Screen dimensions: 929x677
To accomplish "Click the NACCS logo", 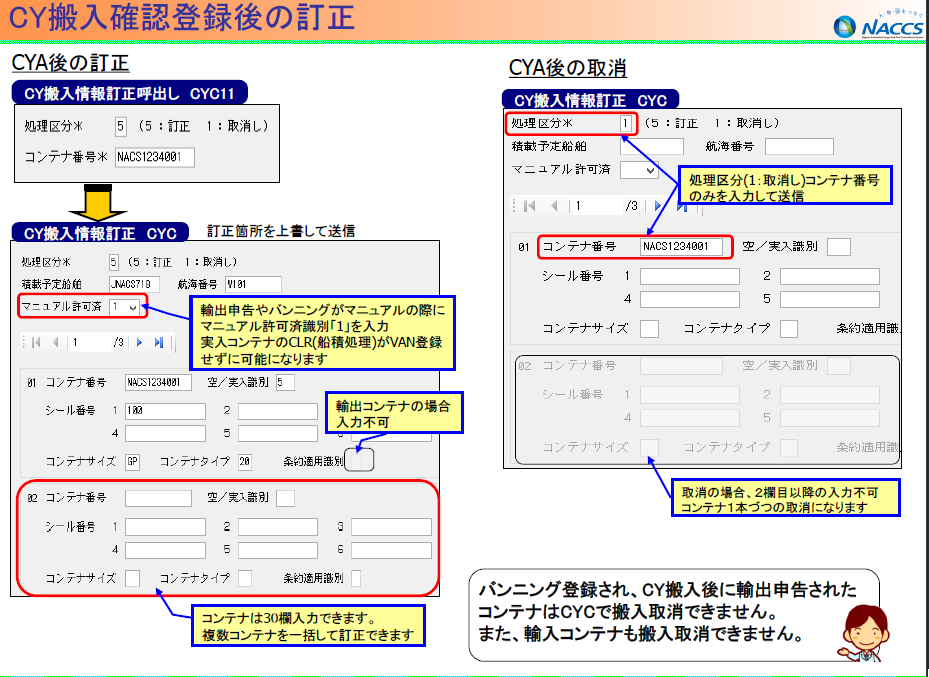I will tap(881, 22).
